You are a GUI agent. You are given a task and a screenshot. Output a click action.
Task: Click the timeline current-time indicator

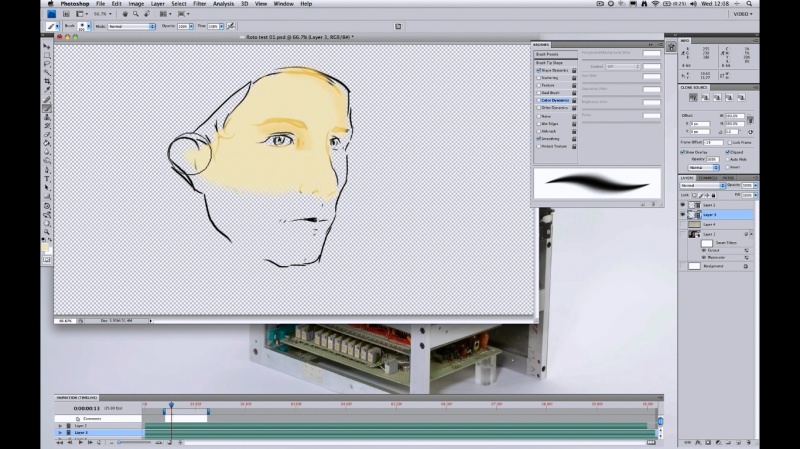pos(171,405)
